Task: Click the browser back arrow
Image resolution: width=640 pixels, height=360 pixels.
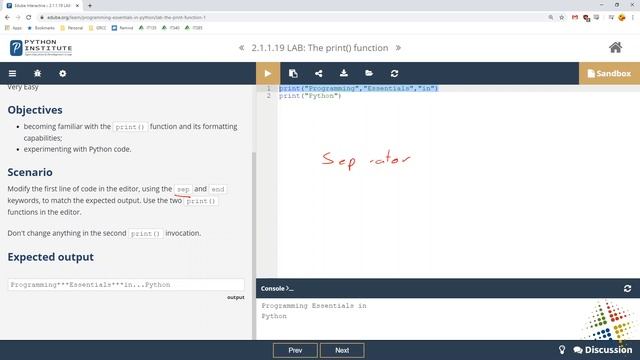Action: tap(7, 18)
